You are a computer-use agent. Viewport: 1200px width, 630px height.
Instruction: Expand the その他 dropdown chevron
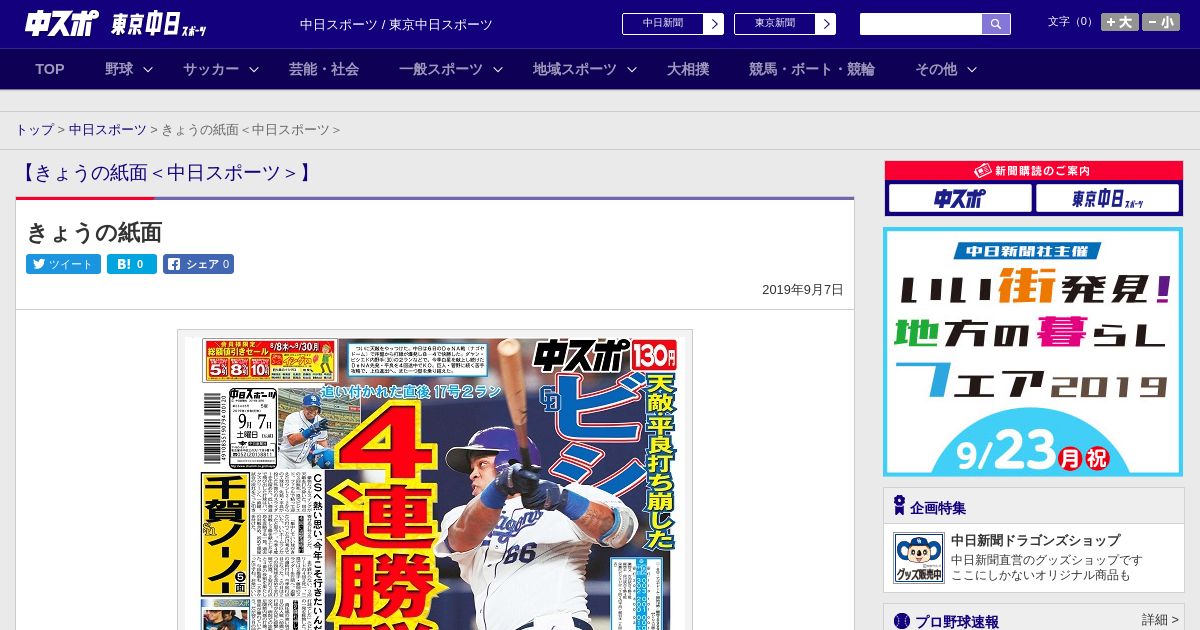(972, 69)
